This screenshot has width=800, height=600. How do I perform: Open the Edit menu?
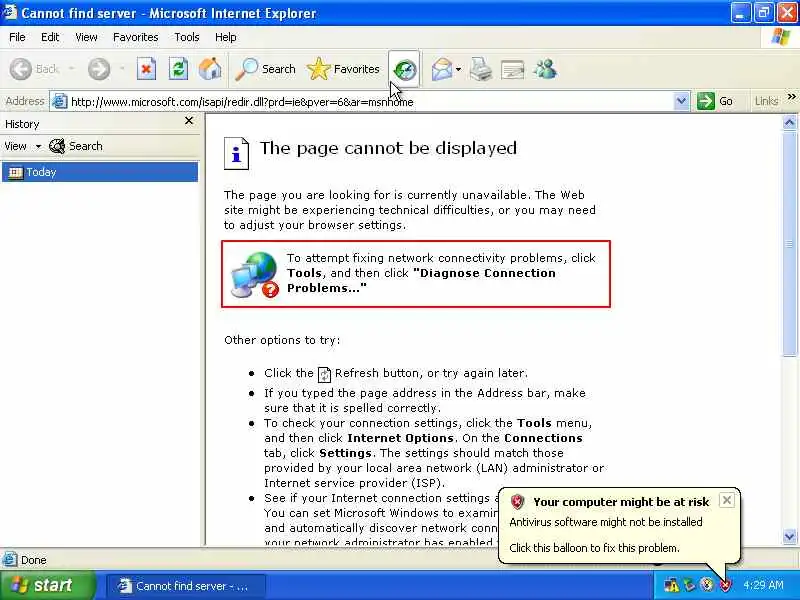tap(50, 37)
